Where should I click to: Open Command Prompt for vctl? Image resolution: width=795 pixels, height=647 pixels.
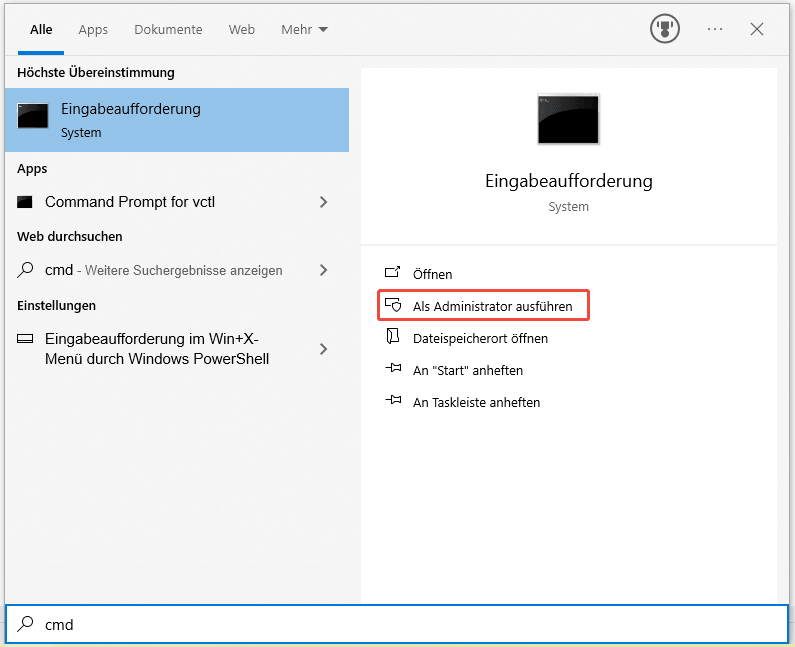[x=177, y=202]
